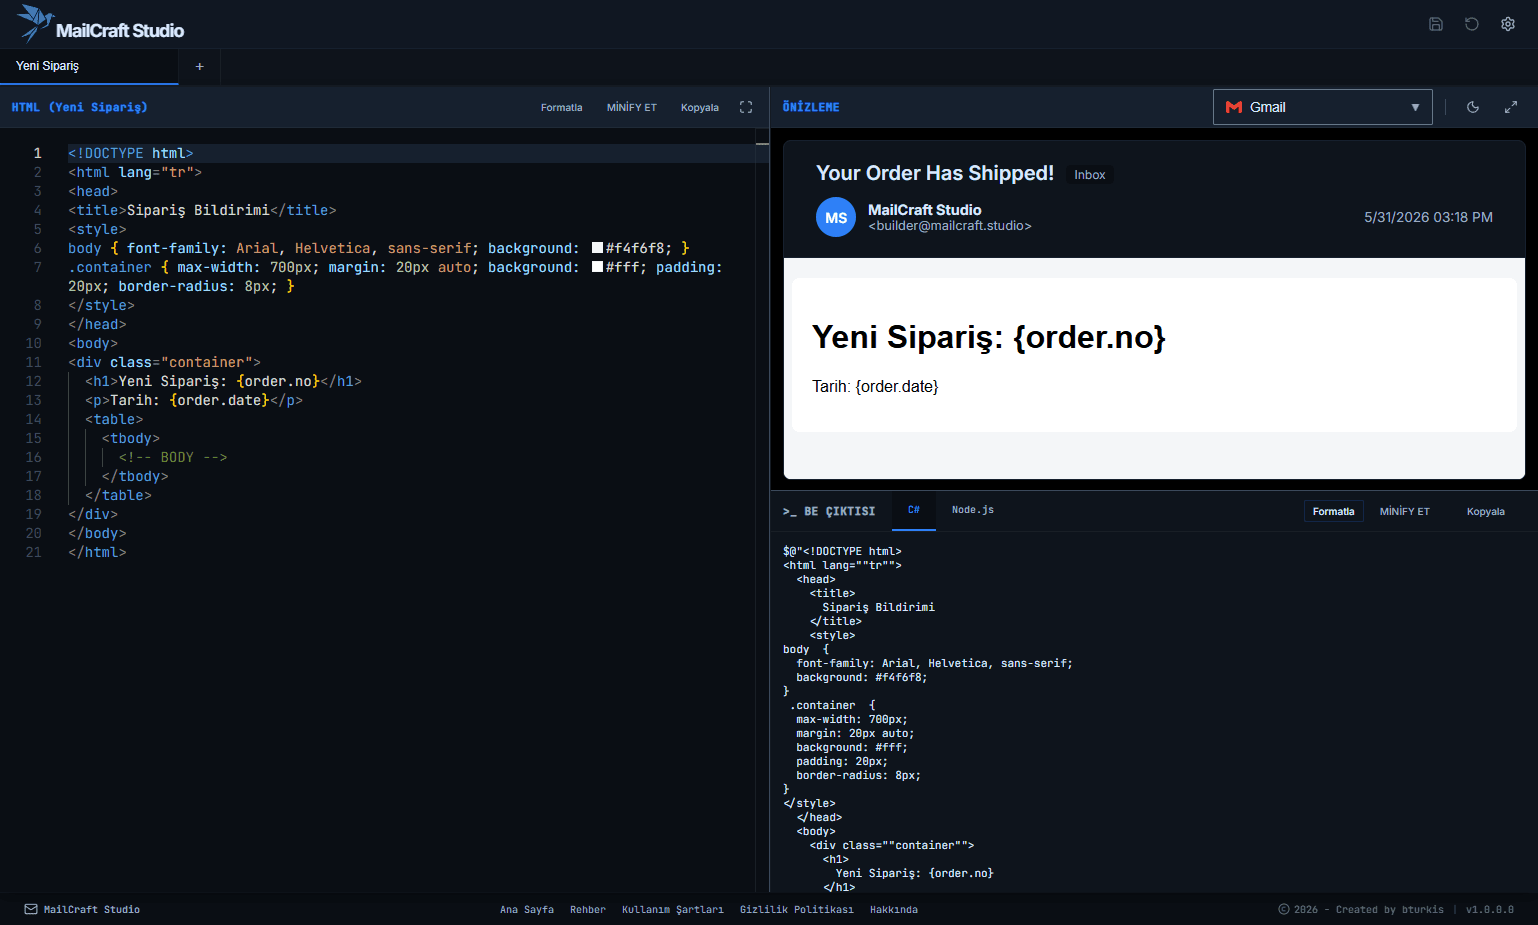Screen dimensions: 1538x925
Task: Click the HTML (Yeni Sipariş) panel title
Action: [x=79, y=107]
